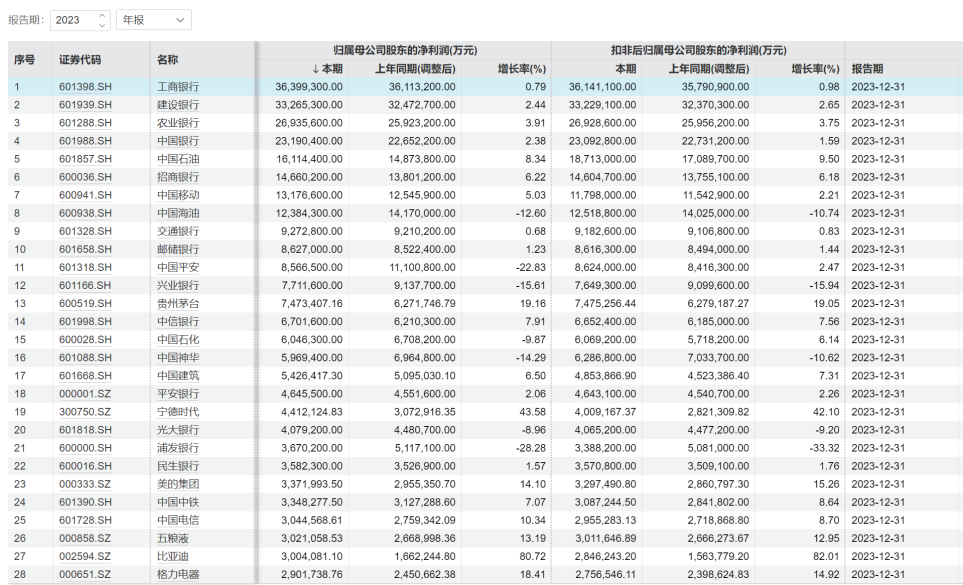Open stock name link 宁德时代
Image resolution: width=963 pixels, height=585 pixels.
coord(177,412)
